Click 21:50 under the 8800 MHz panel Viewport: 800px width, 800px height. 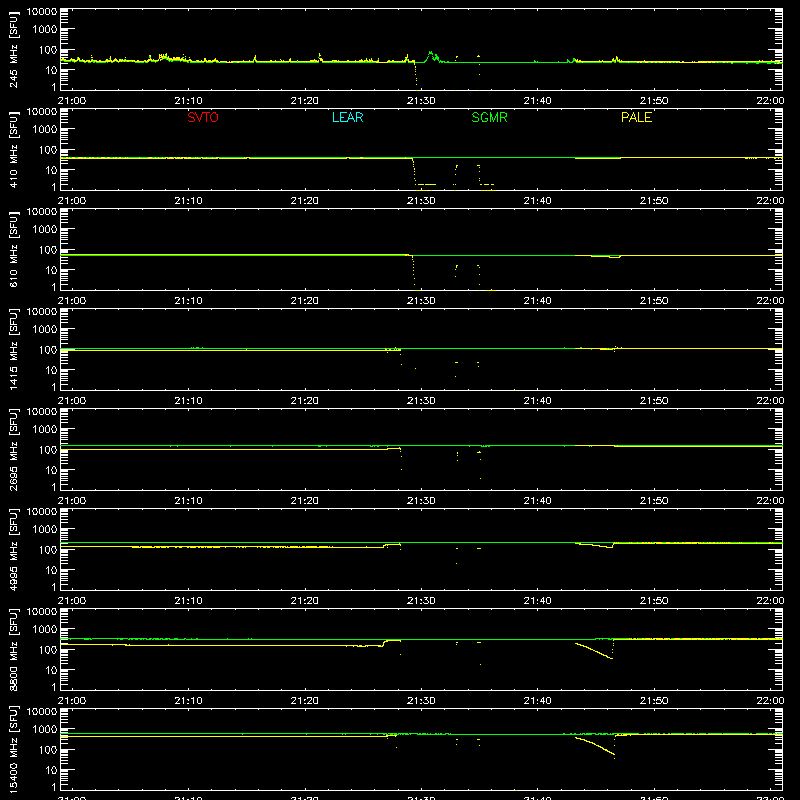pos(654,701)
